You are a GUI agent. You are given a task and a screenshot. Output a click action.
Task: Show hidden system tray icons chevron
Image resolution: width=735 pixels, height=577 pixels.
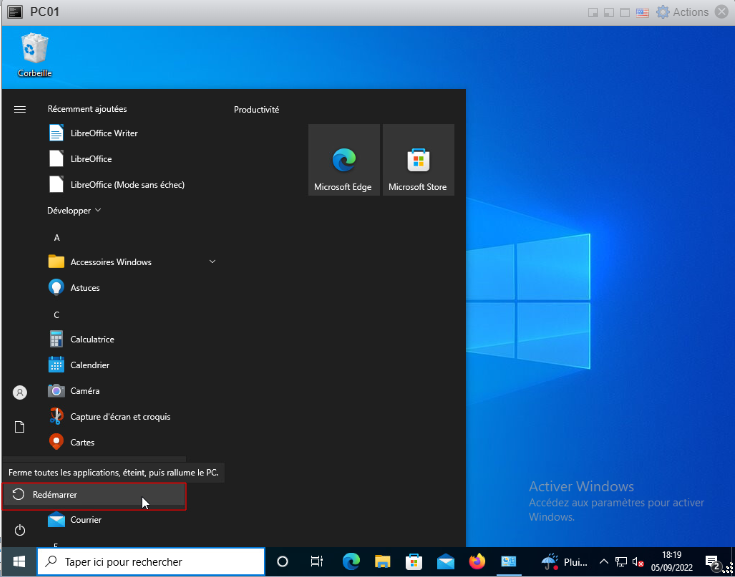click(603, 562)
